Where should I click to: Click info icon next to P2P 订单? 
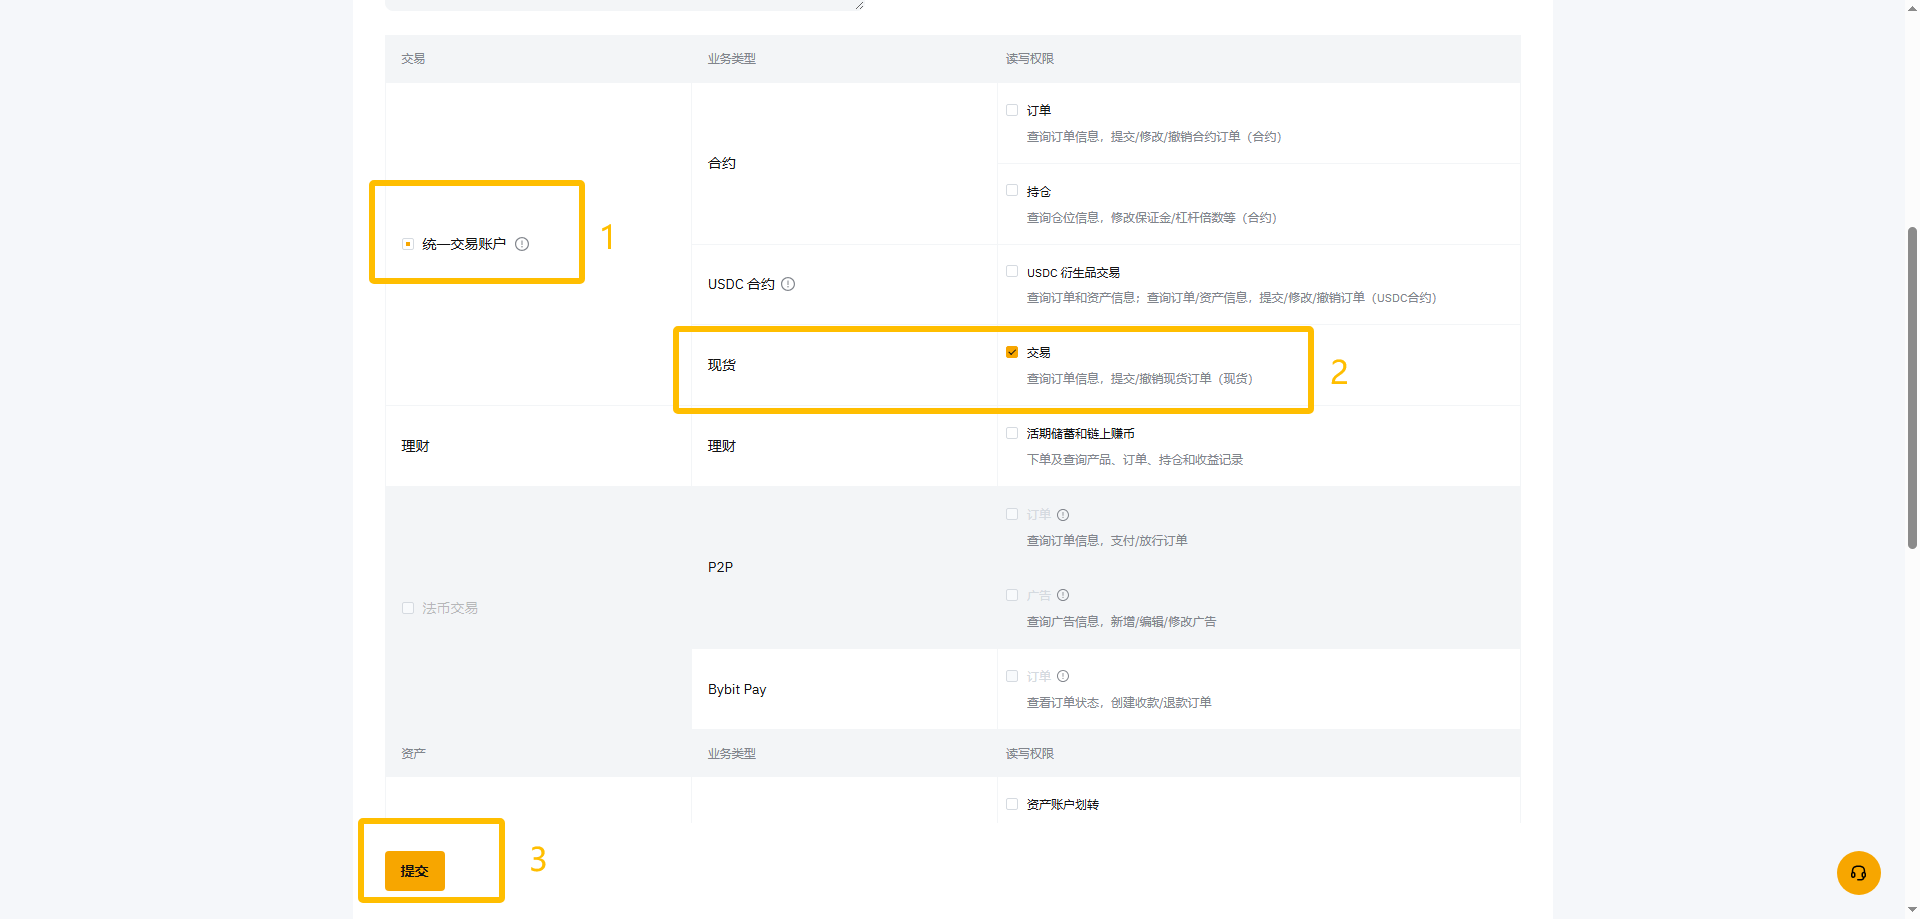click(1063, 515)
